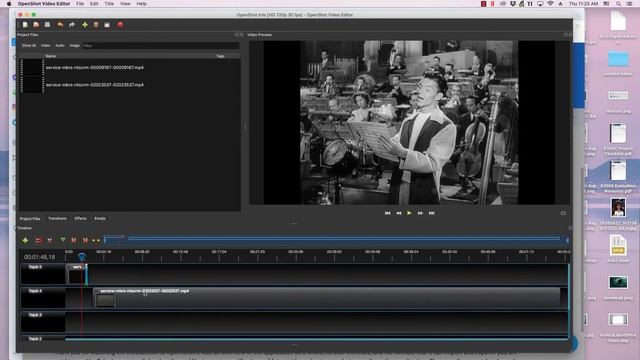
Task: Click the blue playhead marker on ruler
Action: pyautogui.click(x=82, y=256)
